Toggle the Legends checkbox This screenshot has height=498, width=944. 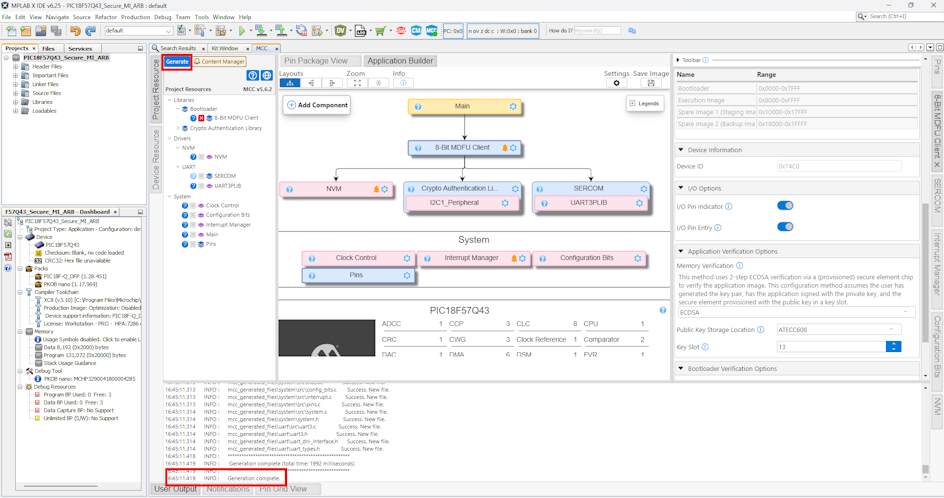(633, 104)
